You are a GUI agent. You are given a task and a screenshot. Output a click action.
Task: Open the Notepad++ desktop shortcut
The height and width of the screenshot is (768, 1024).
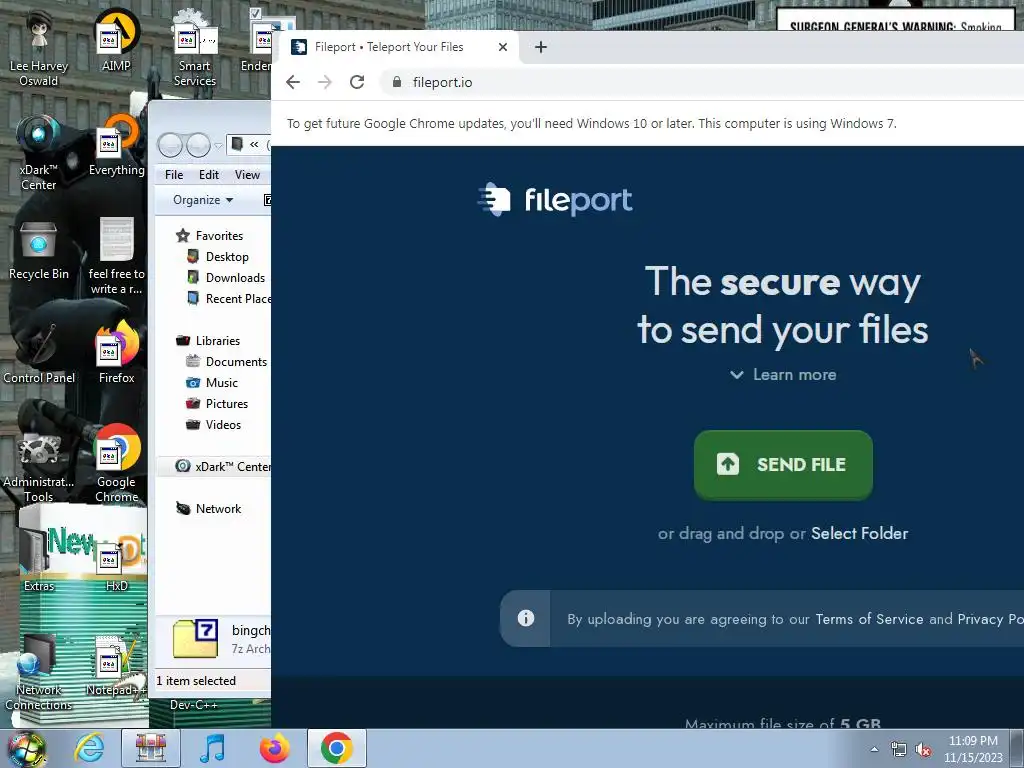[116, 666]
